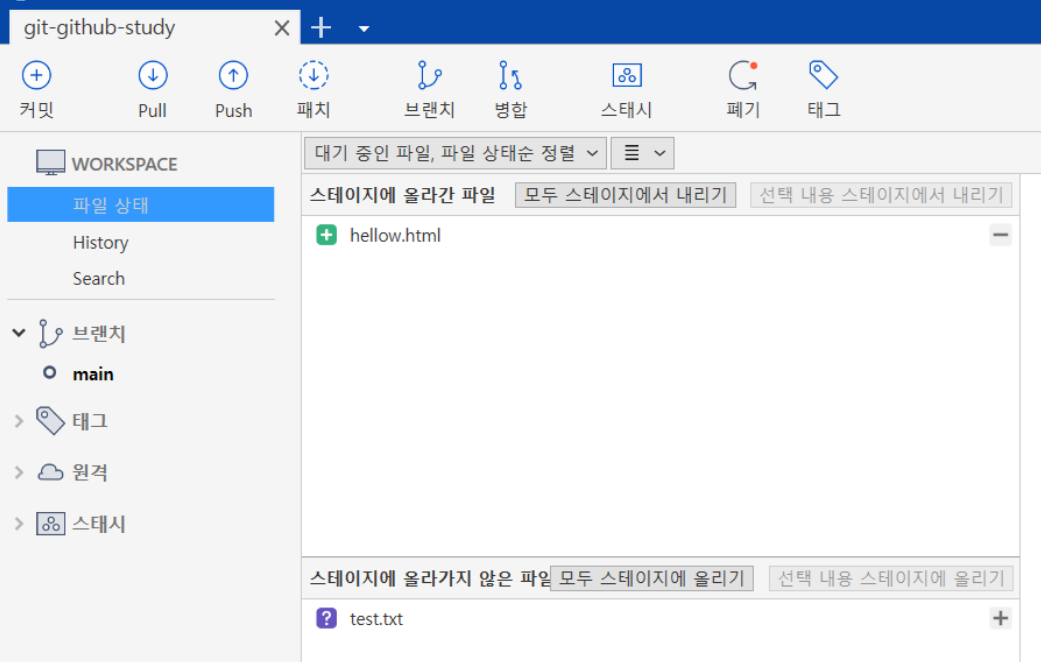Click the green added-status icon of hellow.html
Screen dimensions: 1041x662
point(326,235)
